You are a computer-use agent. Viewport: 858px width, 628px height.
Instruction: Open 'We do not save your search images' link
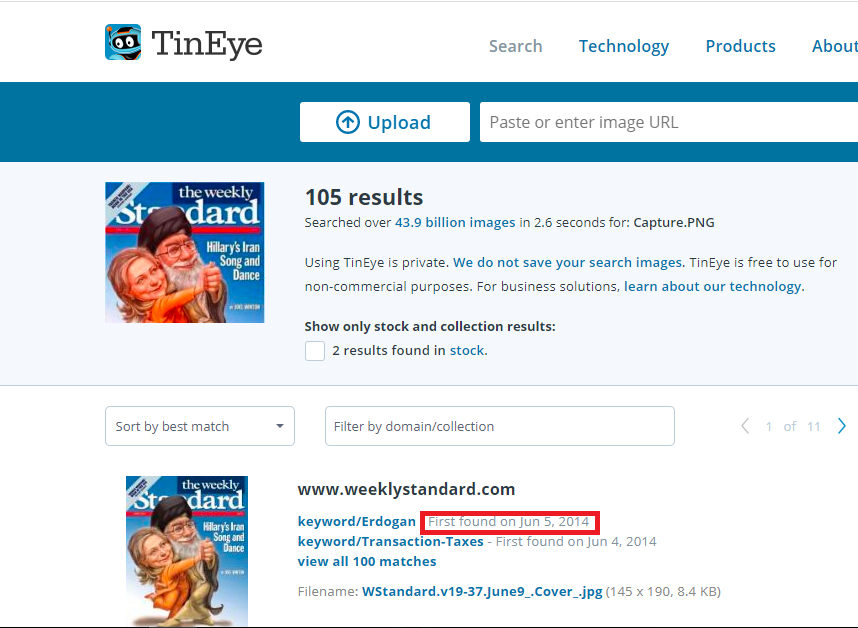click(567, 263)
